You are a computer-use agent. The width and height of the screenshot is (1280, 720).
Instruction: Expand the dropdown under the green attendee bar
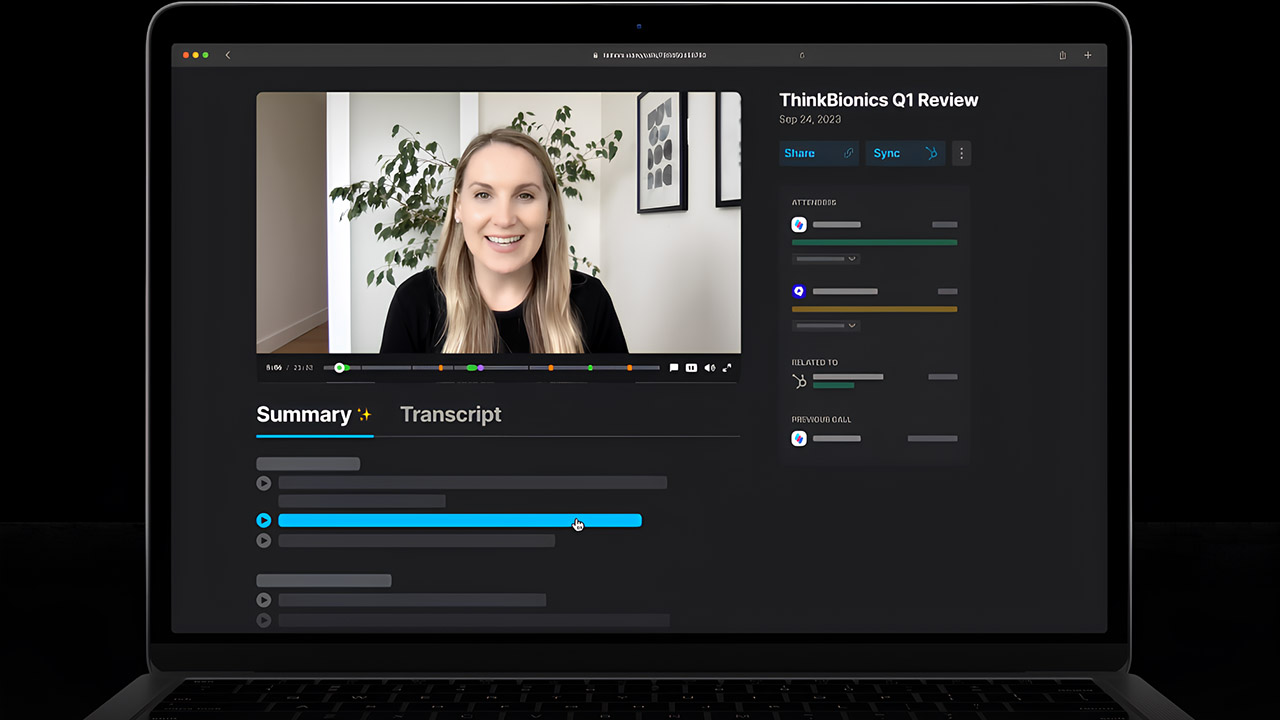pyautogui.click(x=826, y=259)
